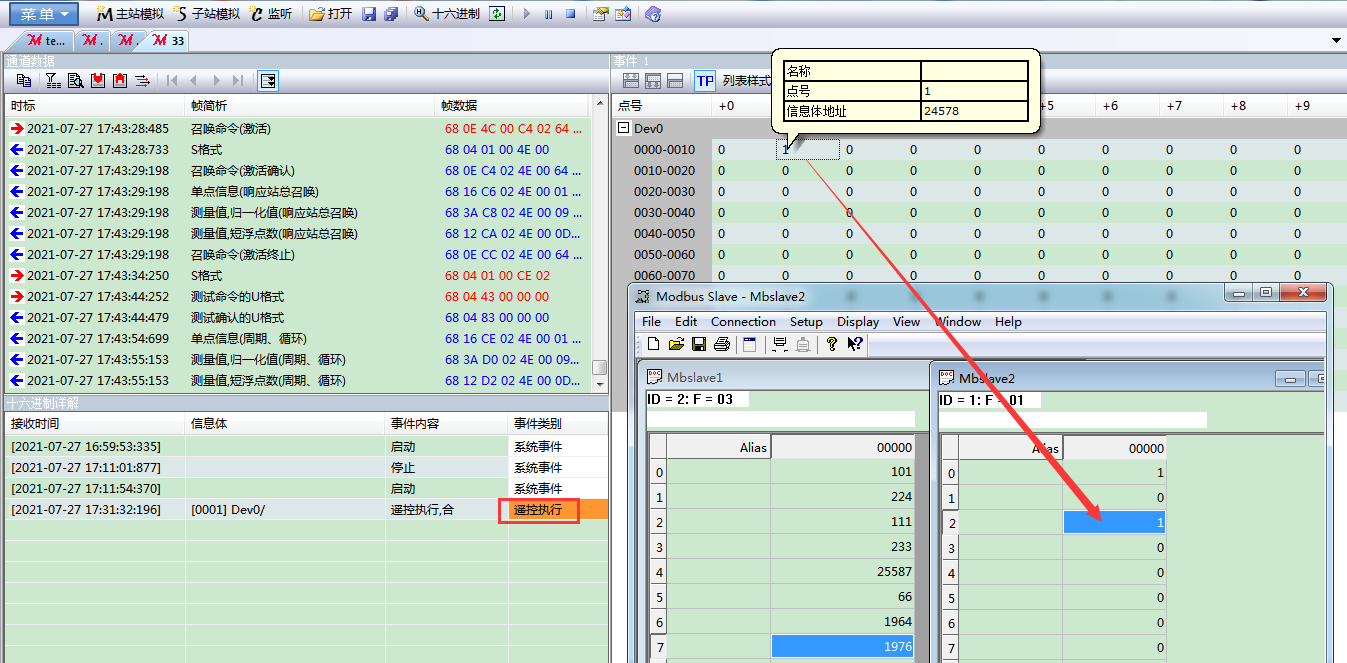Viewport: 1347px width, 663px height.
Task: Collapse the Dev0 tree node
Action: coord(624,128)
